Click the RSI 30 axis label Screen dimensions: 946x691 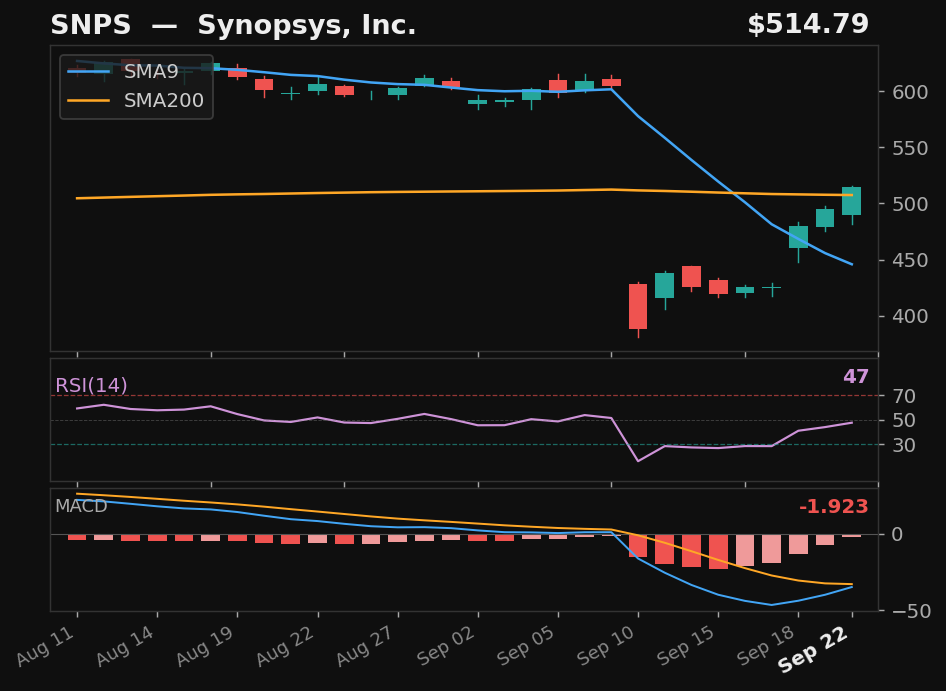pyautogui.click(x=904, y=445)
